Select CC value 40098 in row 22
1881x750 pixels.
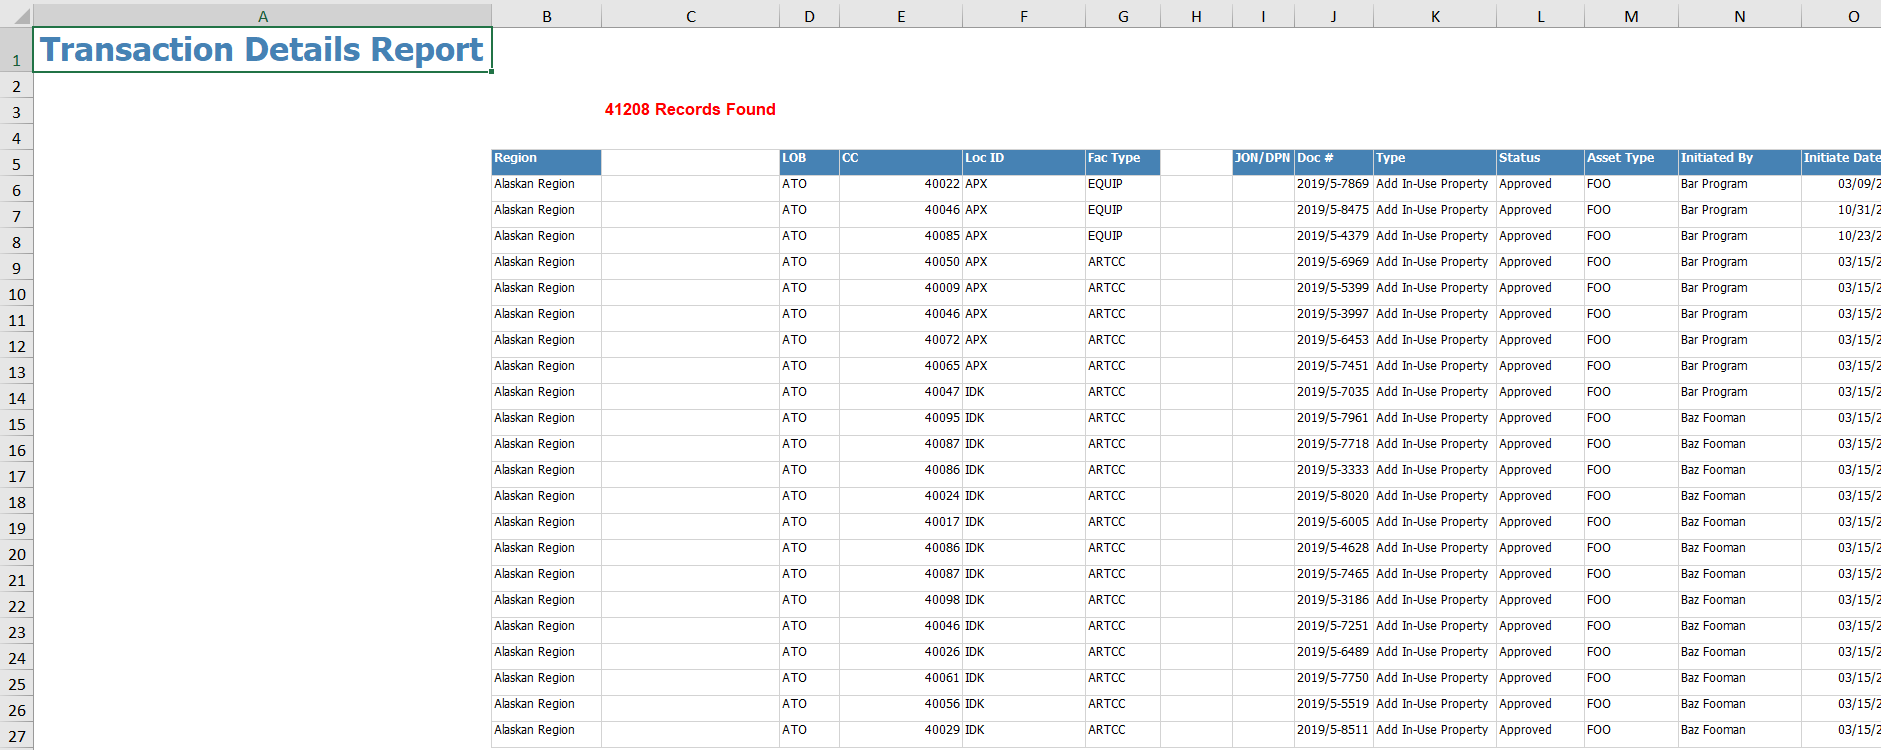click(901, 604)
